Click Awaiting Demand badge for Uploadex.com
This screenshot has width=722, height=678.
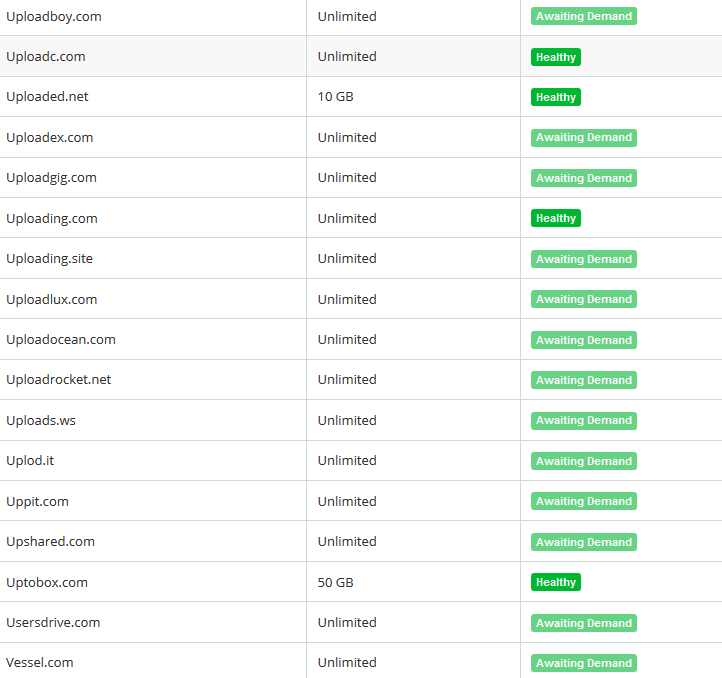point(584,138)
